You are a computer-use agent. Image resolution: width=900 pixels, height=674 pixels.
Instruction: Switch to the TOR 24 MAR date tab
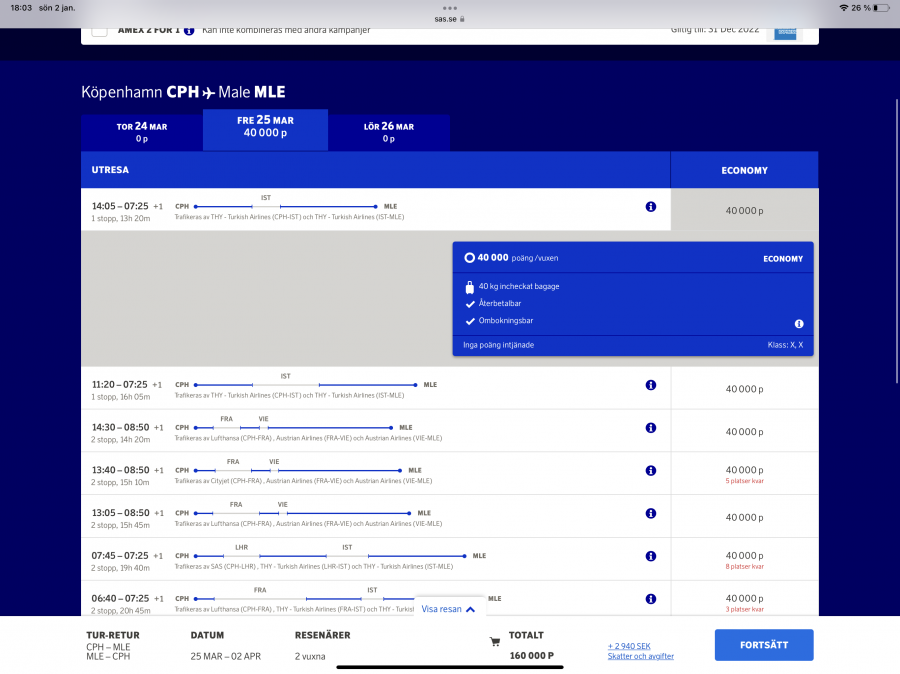pyautogui.click(x=141, y=132)
